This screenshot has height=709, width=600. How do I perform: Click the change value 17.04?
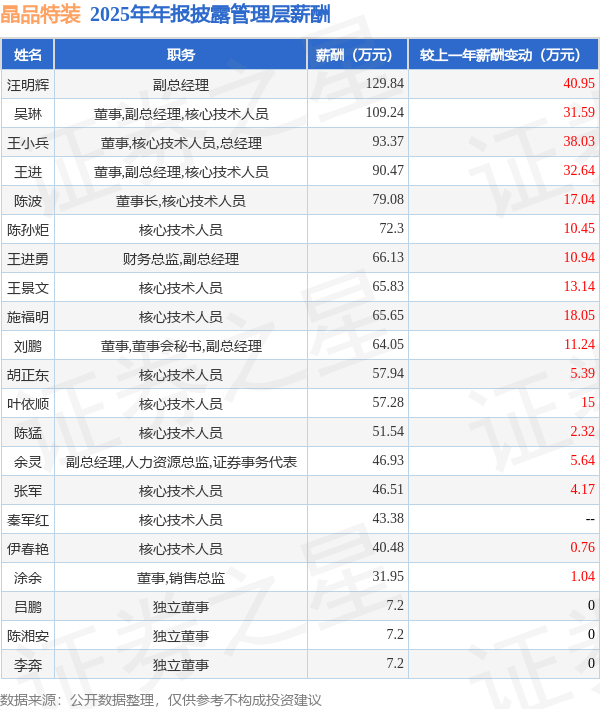[579, 199]
